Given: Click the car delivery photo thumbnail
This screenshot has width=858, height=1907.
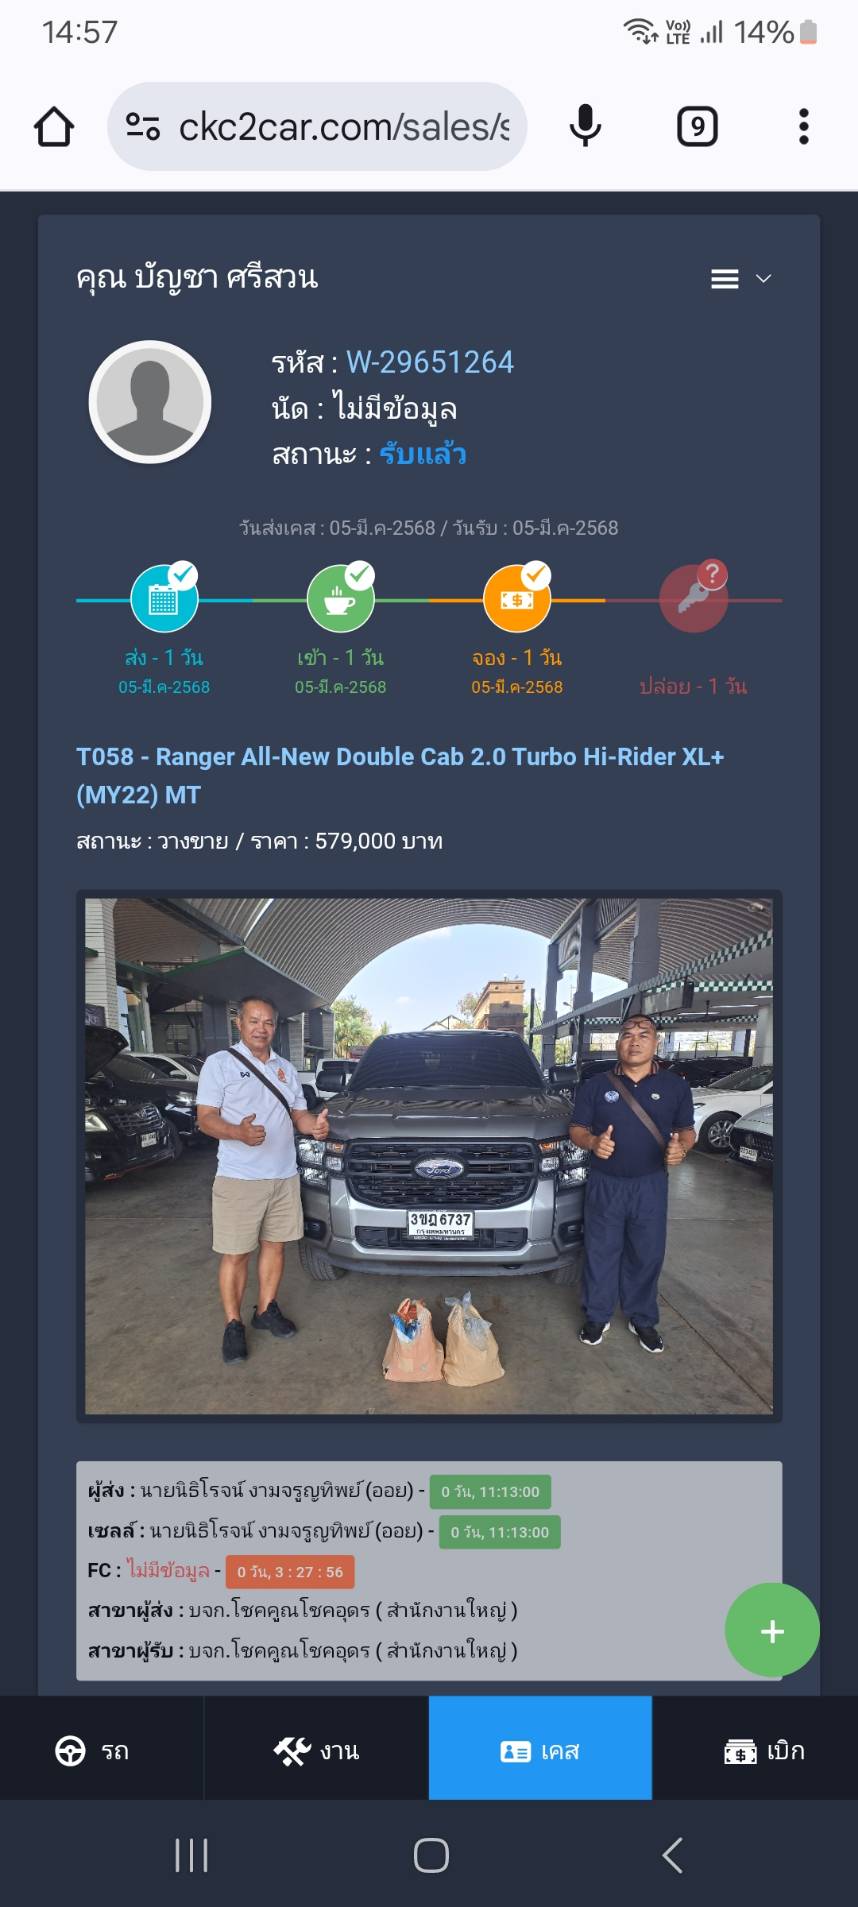Looking at the screenshot, I should (429, 1156).
